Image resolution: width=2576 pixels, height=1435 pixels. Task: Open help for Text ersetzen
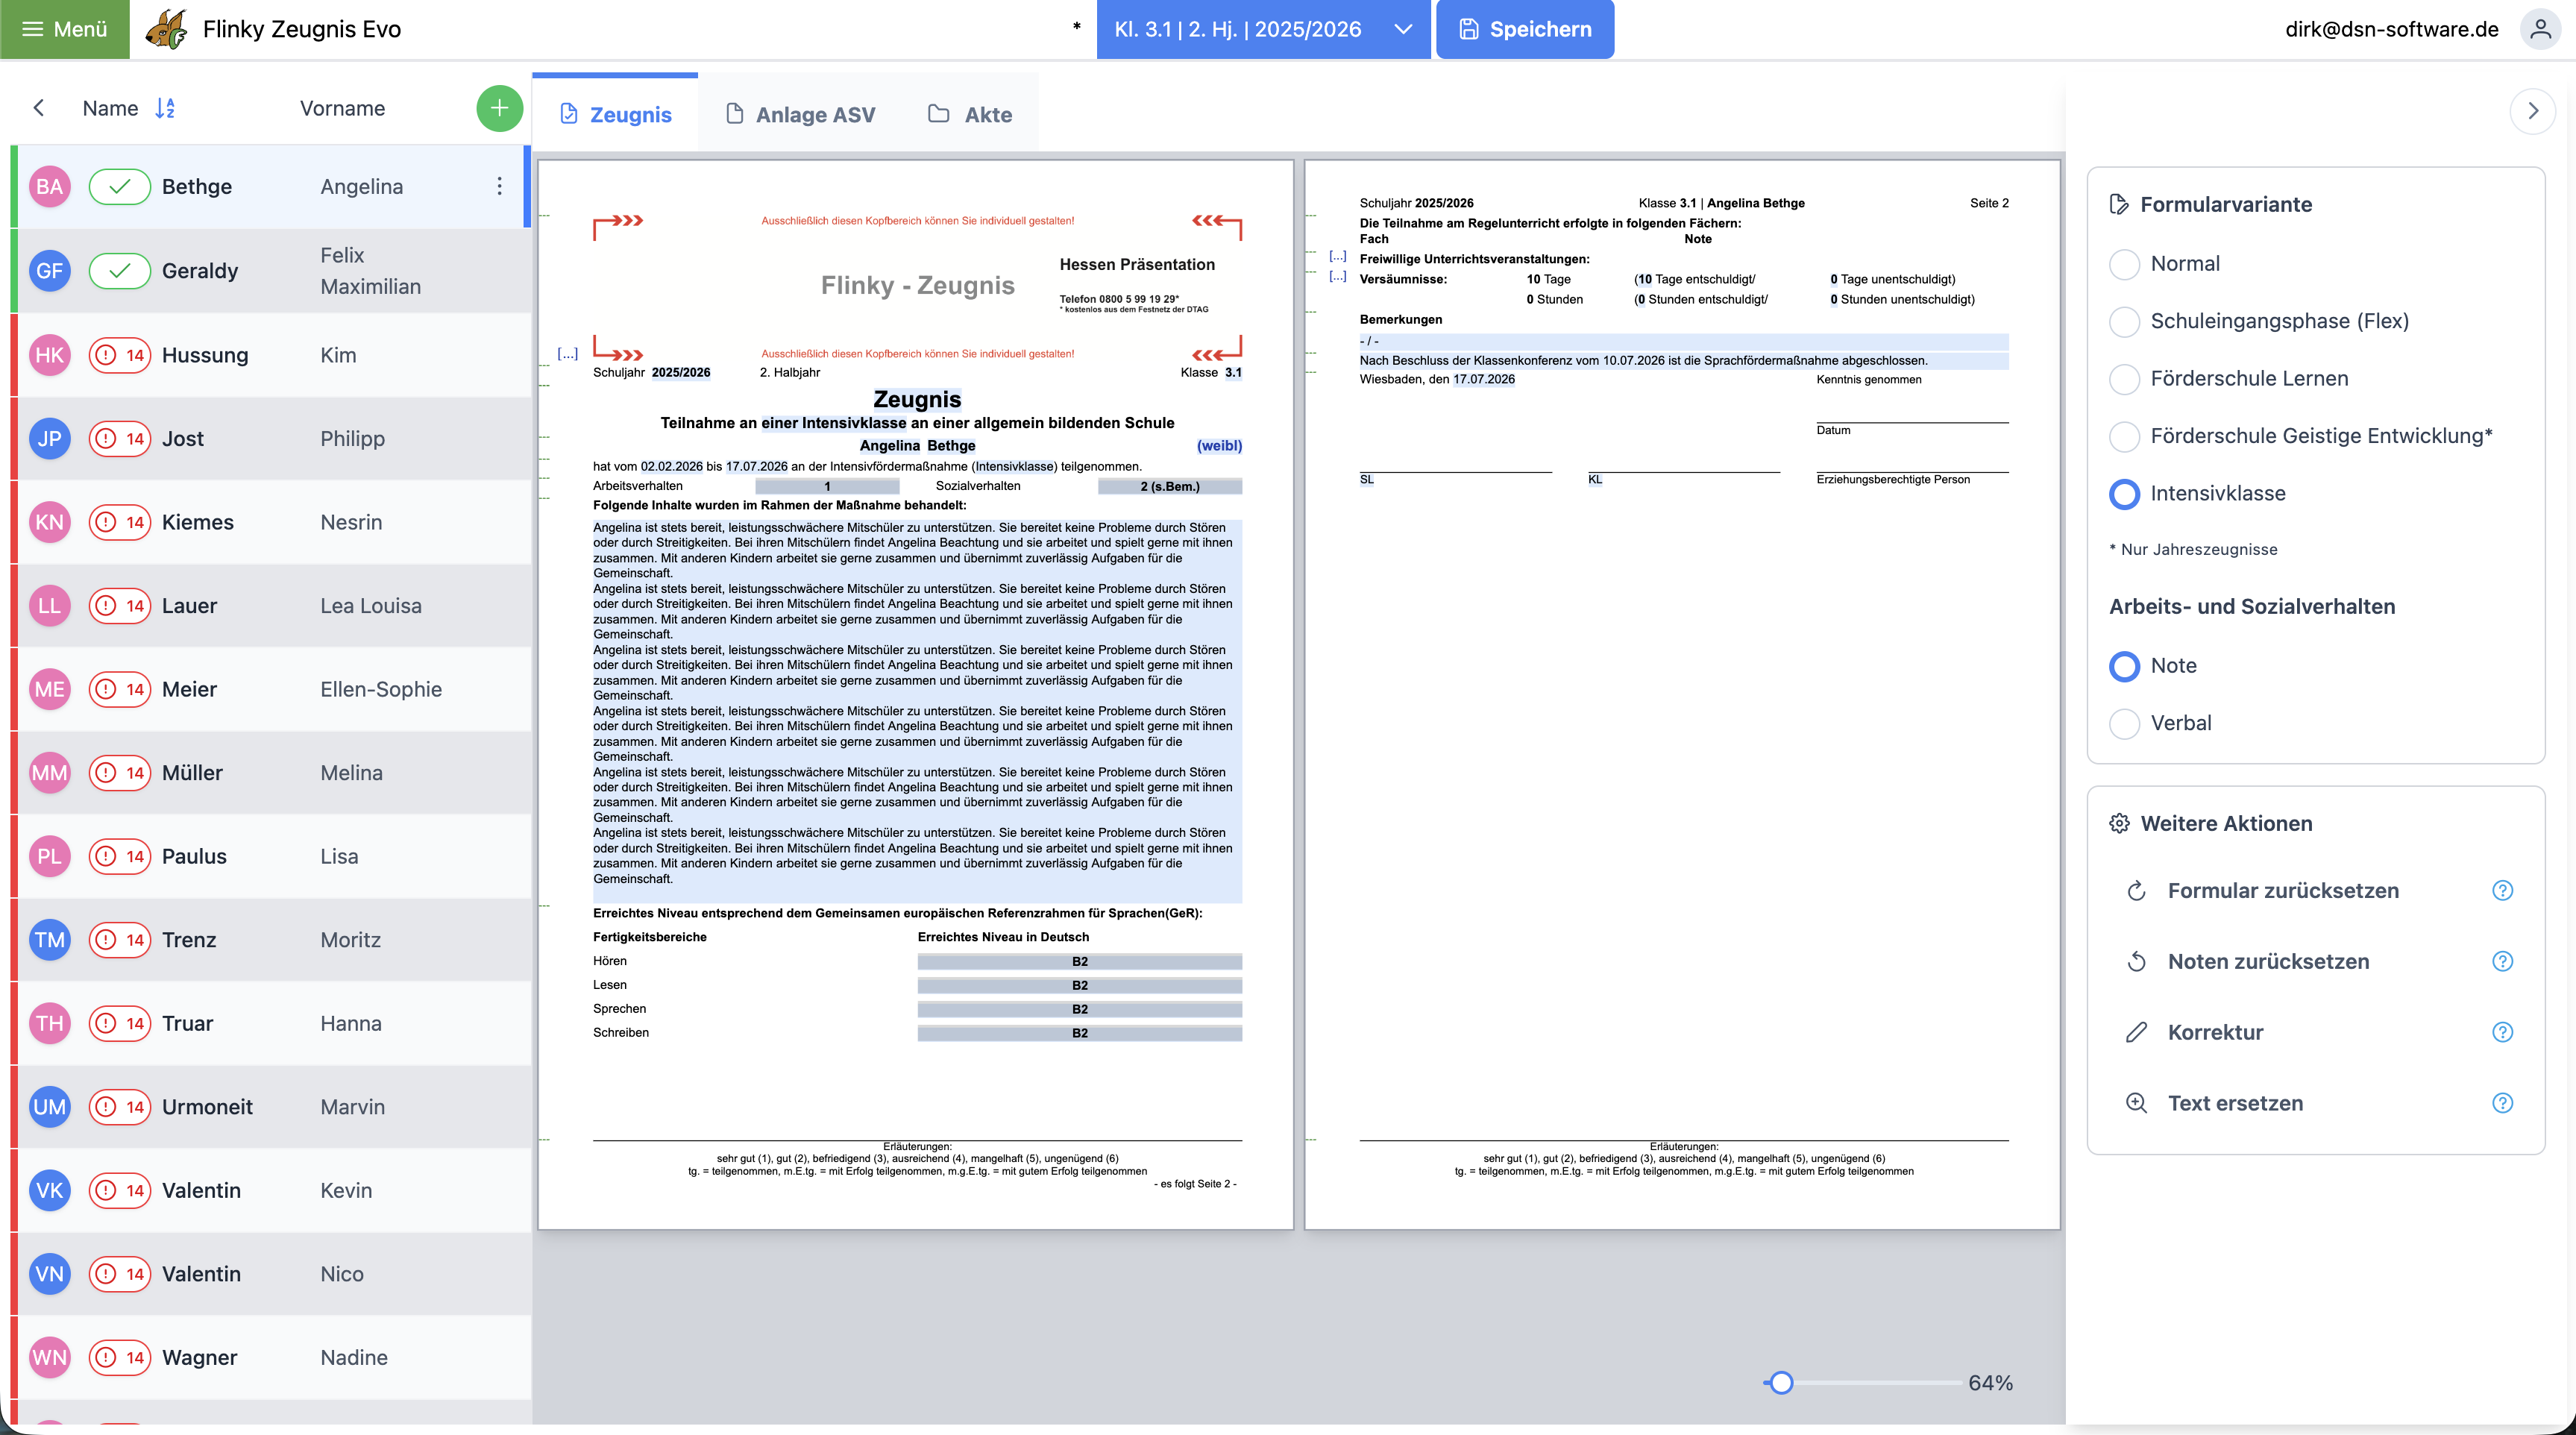click(2502, 1103)
